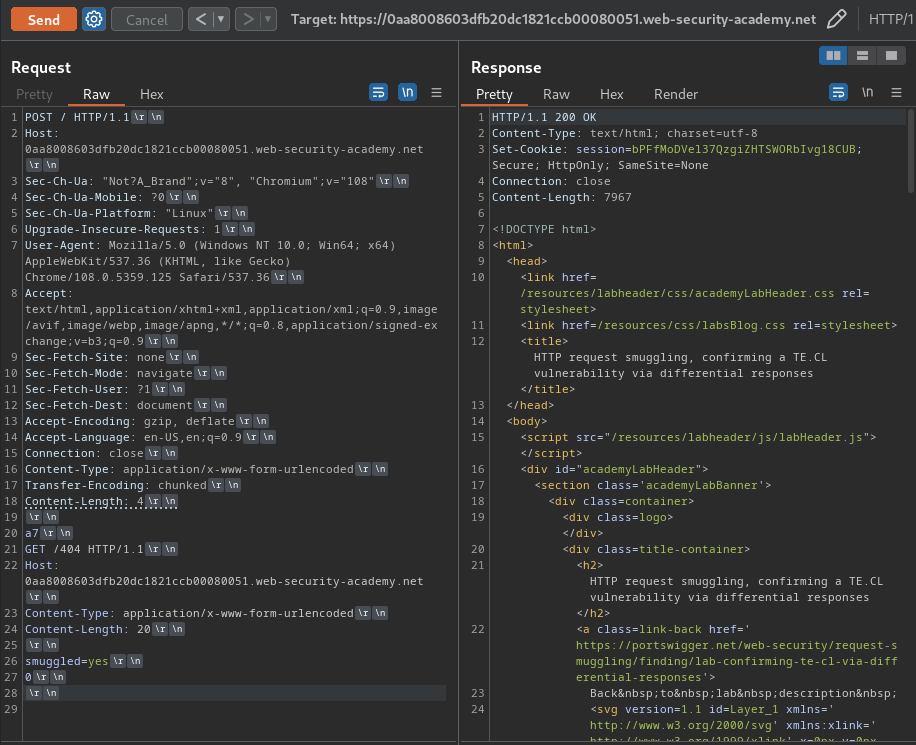Open history dropdown next to back arrow

click(x=221, y=19)
